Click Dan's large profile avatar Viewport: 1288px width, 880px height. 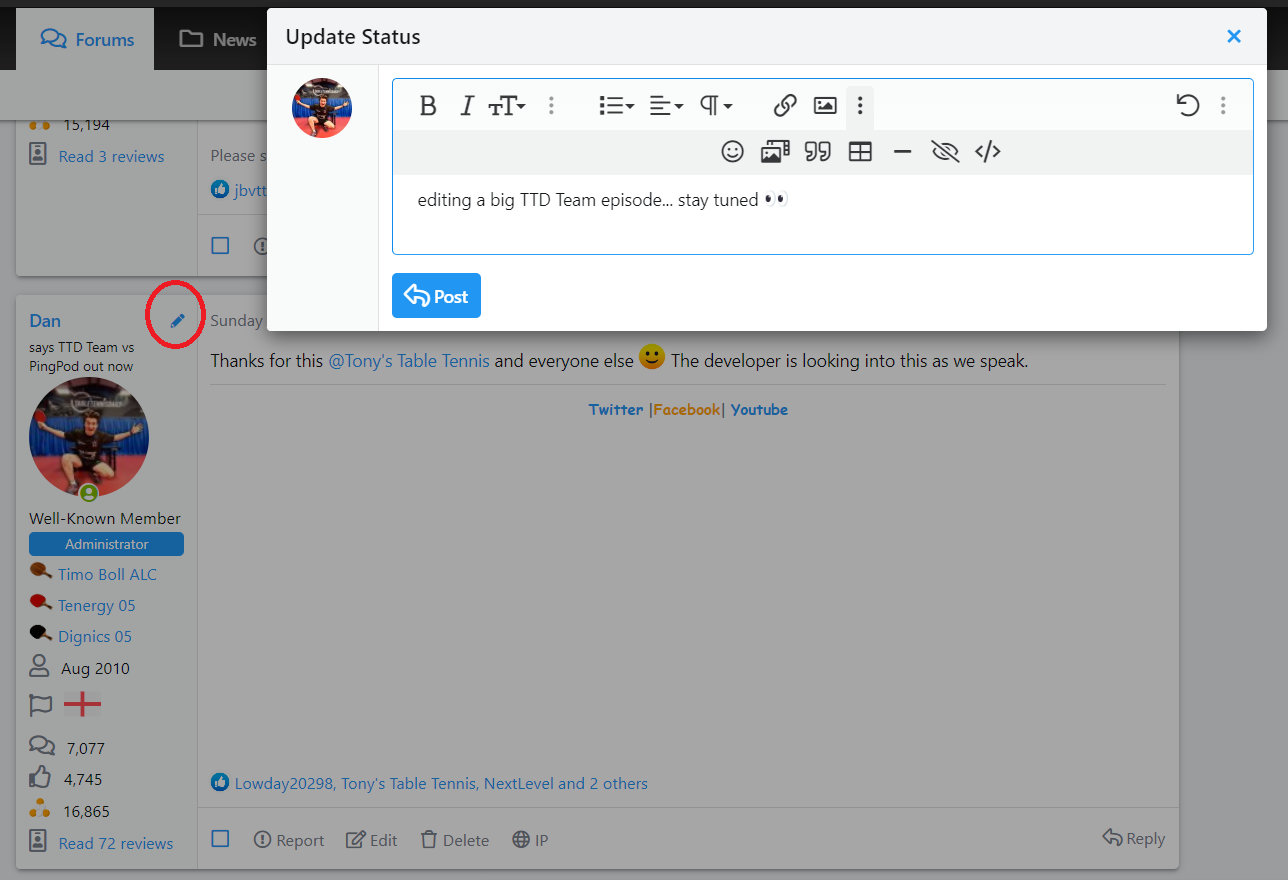(x=89, y=437)
